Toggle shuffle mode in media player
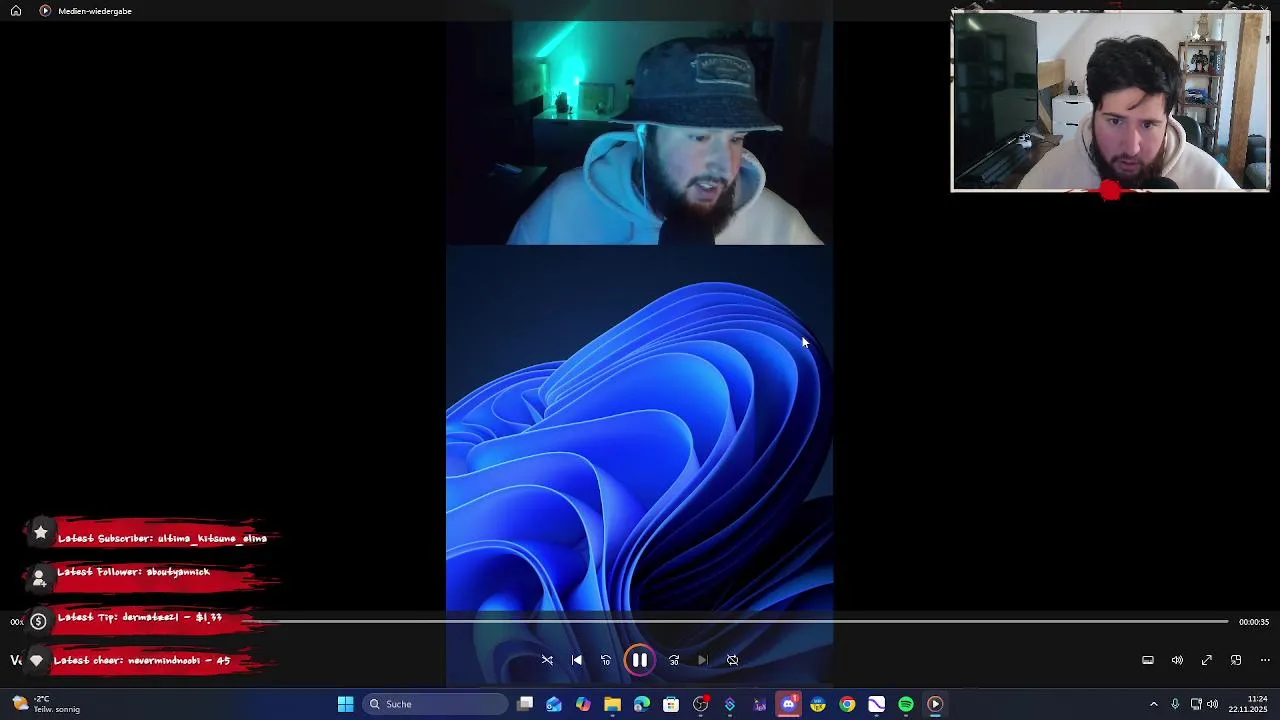This screenshot has height=720, width=1280. pos(547,660)
